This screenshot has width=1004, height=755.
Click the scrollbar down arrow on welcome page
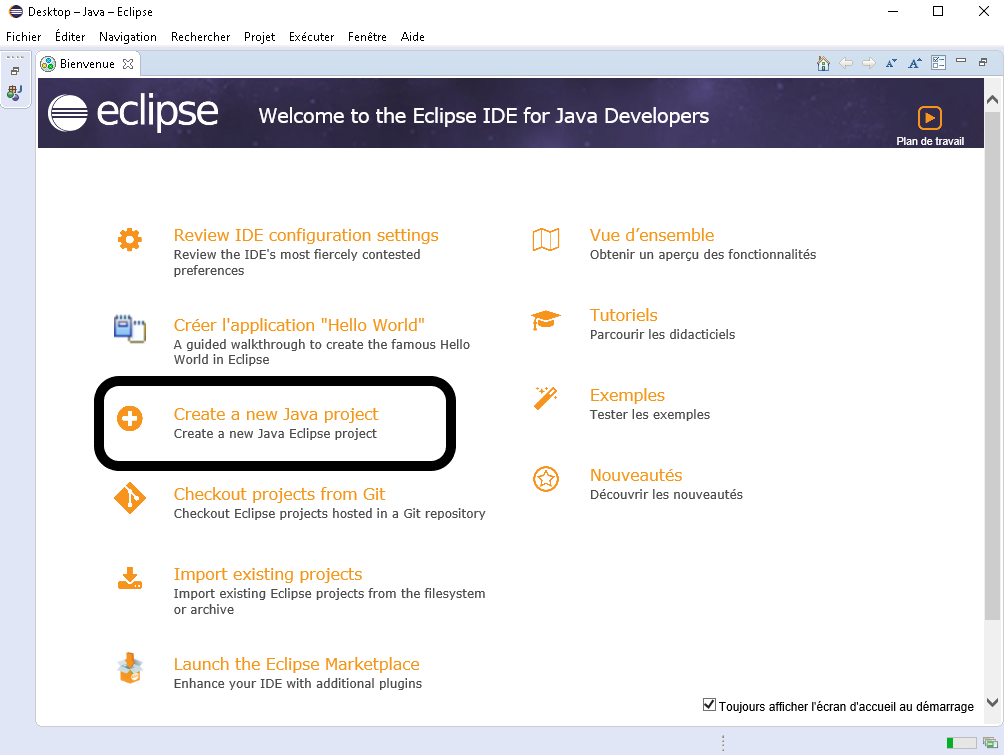tap(992, 702)
